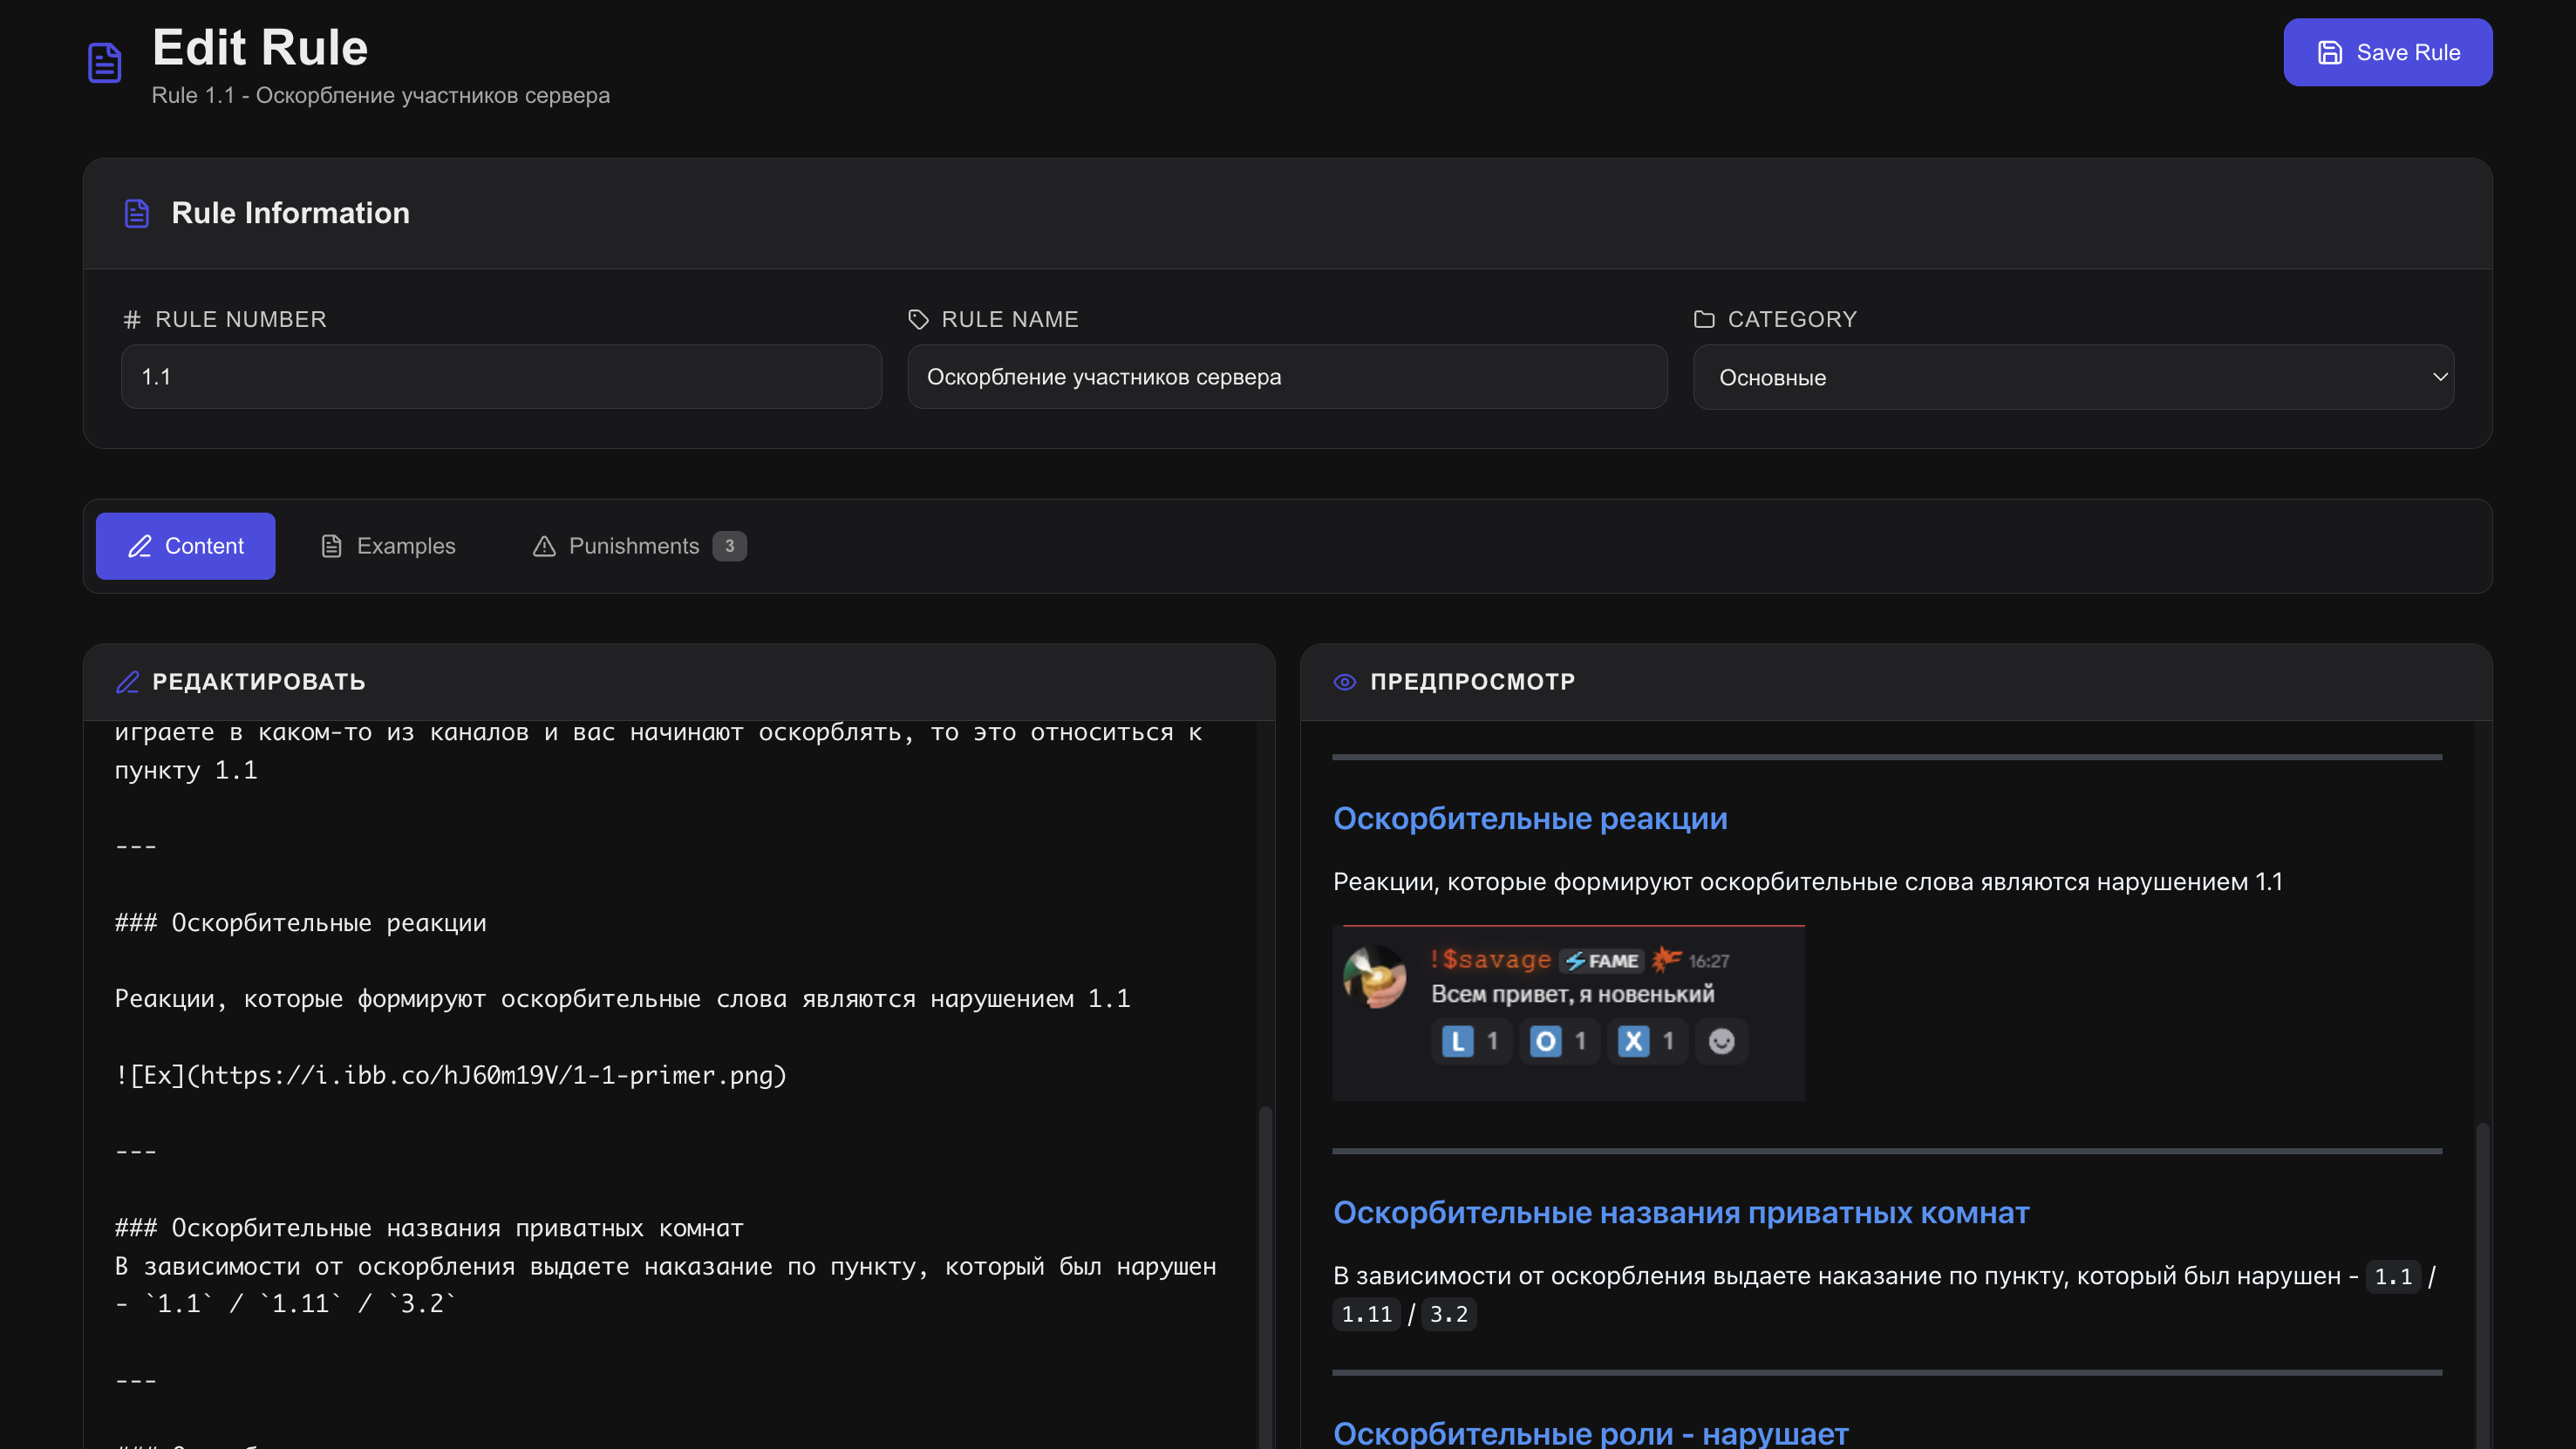This screenshot has height=1449, width=2576.
Task: Focus the Rule Number input field
Action: [501, 377]
